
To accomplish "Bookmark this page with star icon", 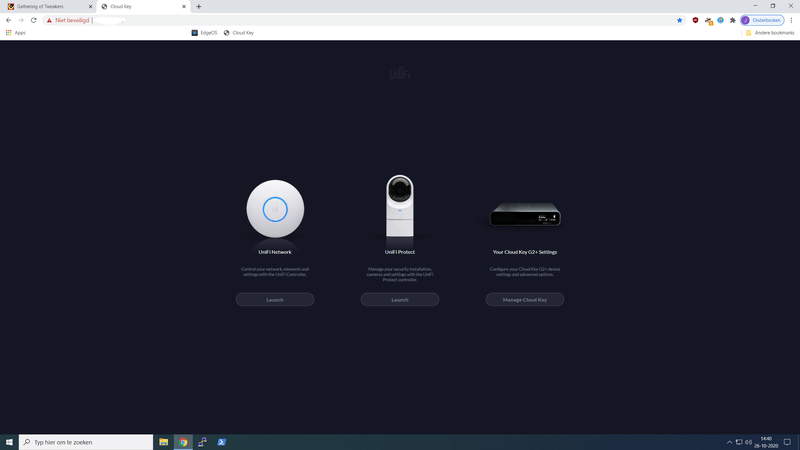I will click(x=680, y=20).
